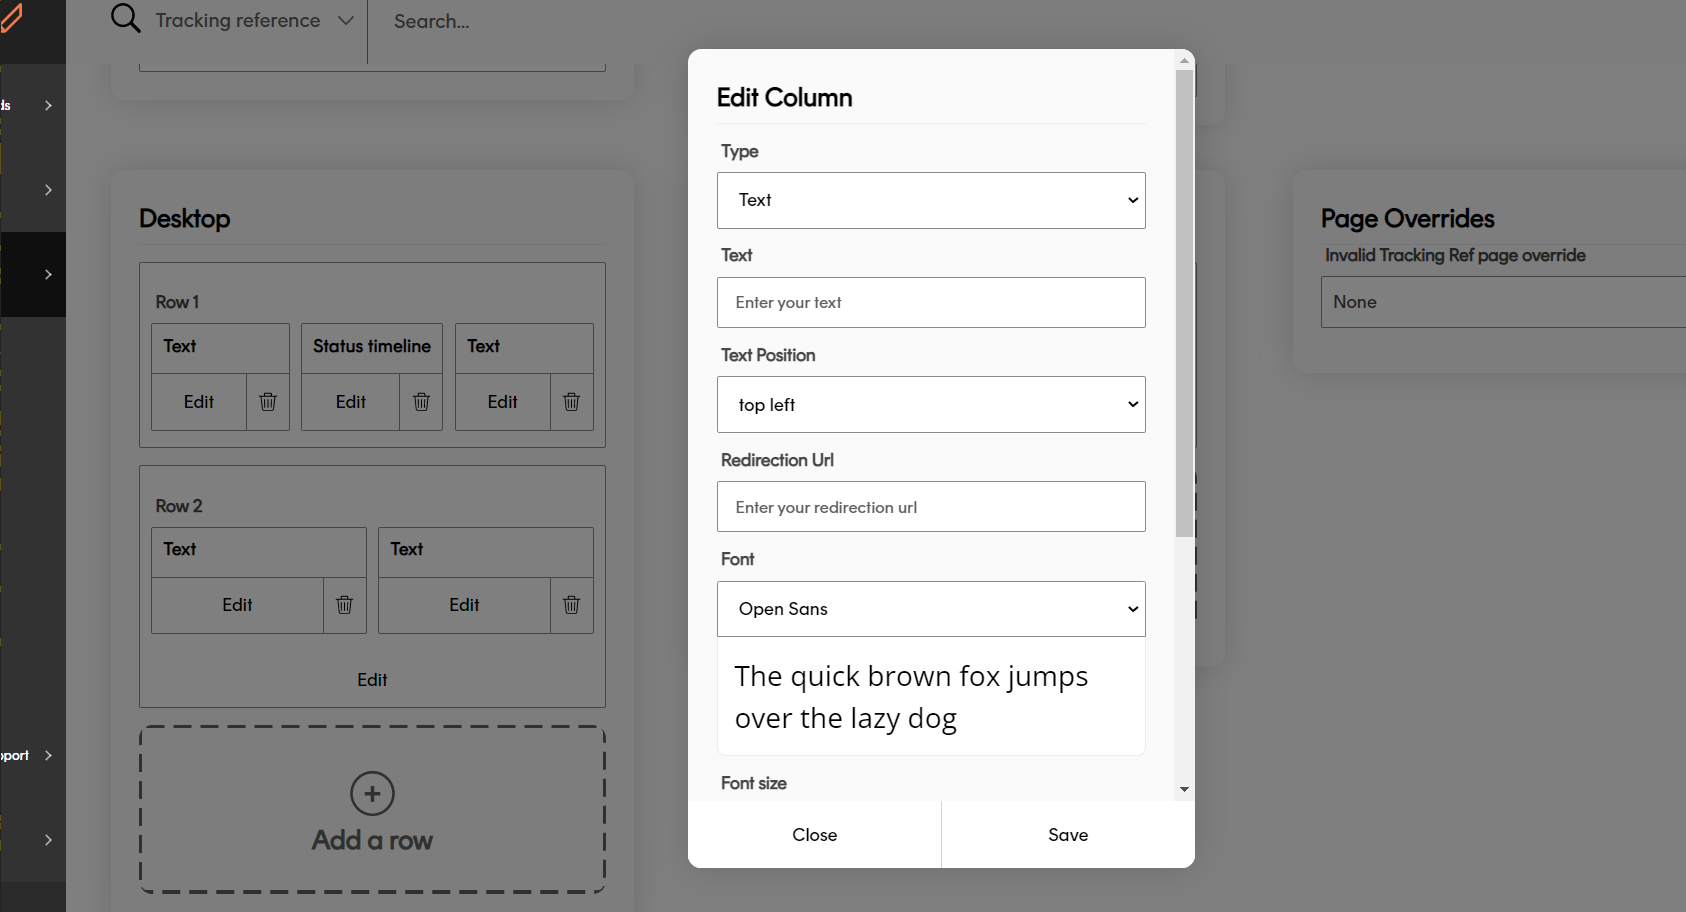Click the Row 2 bottom Edit button

click(x=372, y=680)
